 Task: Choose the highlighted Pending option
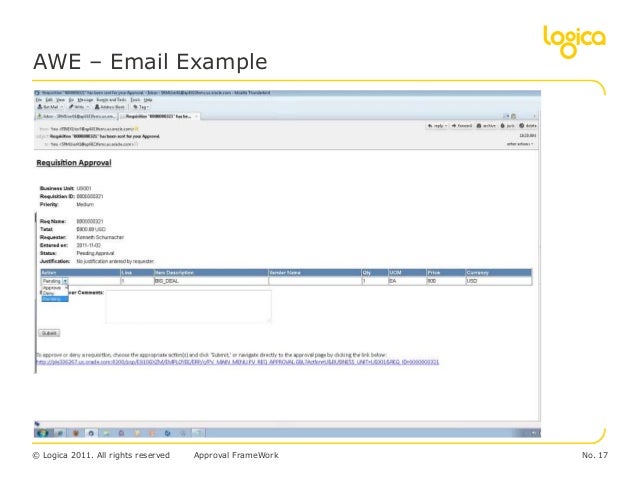point(55,299)
